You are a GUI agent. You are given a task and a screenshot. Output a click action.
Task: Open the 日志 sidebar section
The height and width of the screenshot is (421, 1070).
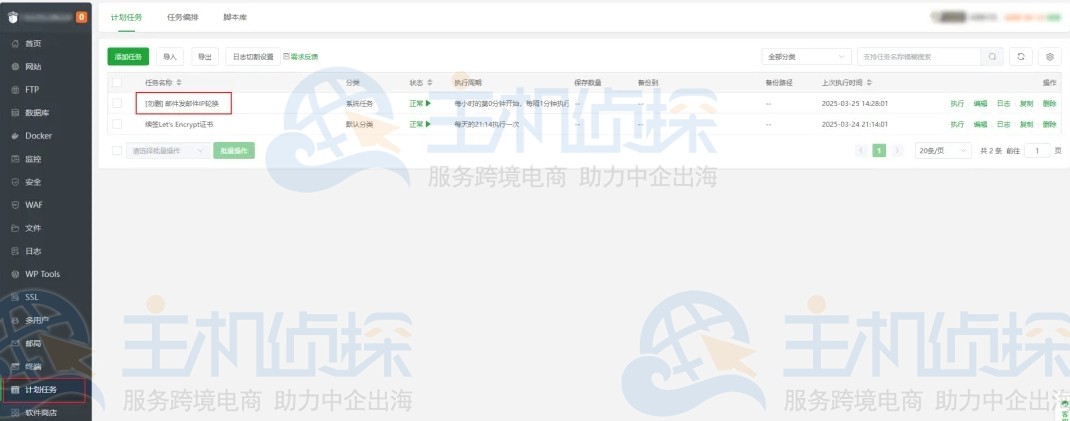(x=33, y=251)
